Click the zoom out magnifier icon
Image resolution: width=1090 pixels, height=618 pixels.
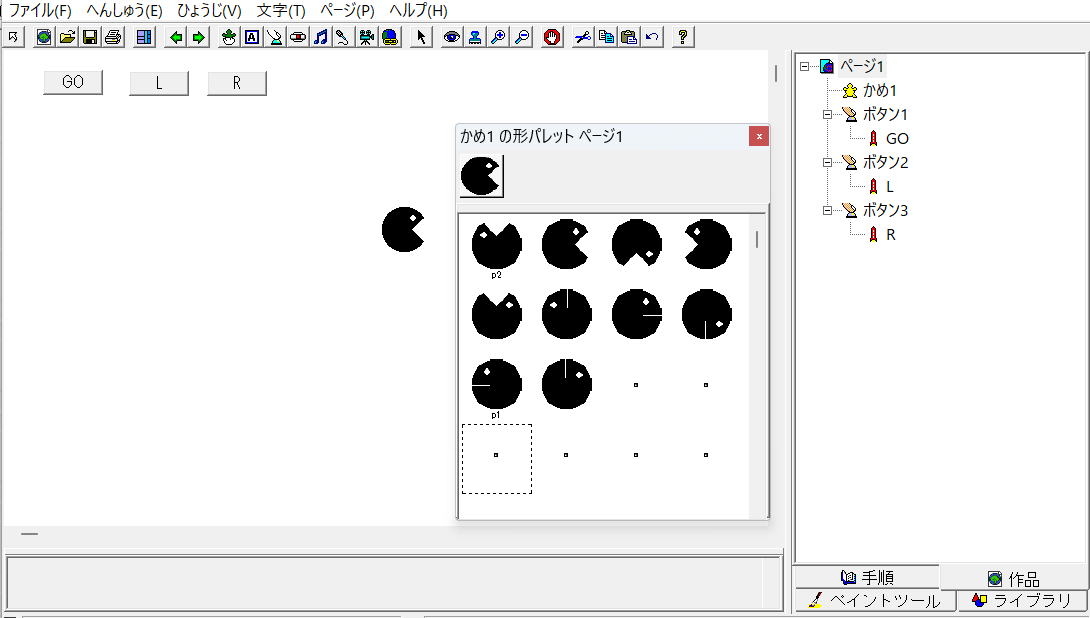521,37
